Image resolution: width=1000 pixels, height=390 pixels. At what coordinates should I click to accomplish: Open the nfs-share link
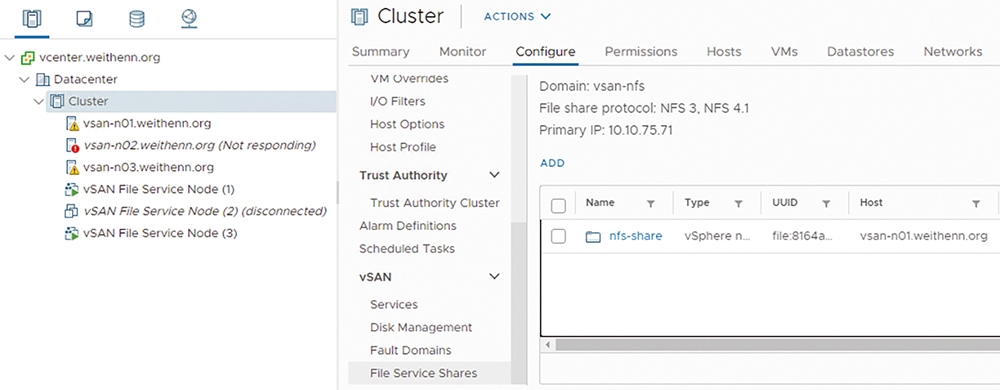(x=635, y=236)
